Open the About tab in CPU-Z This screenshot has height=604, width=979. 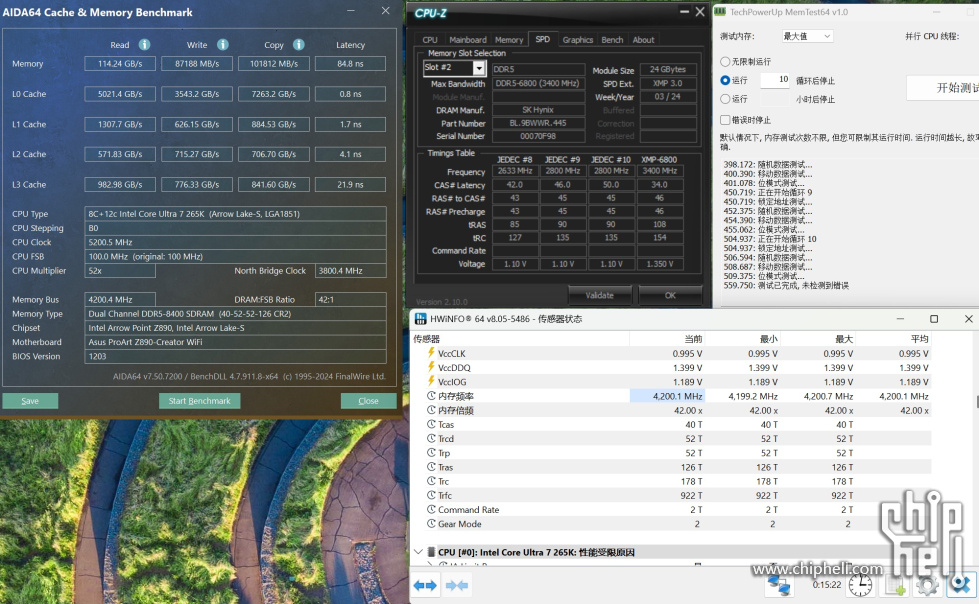(x=643, y=40)
